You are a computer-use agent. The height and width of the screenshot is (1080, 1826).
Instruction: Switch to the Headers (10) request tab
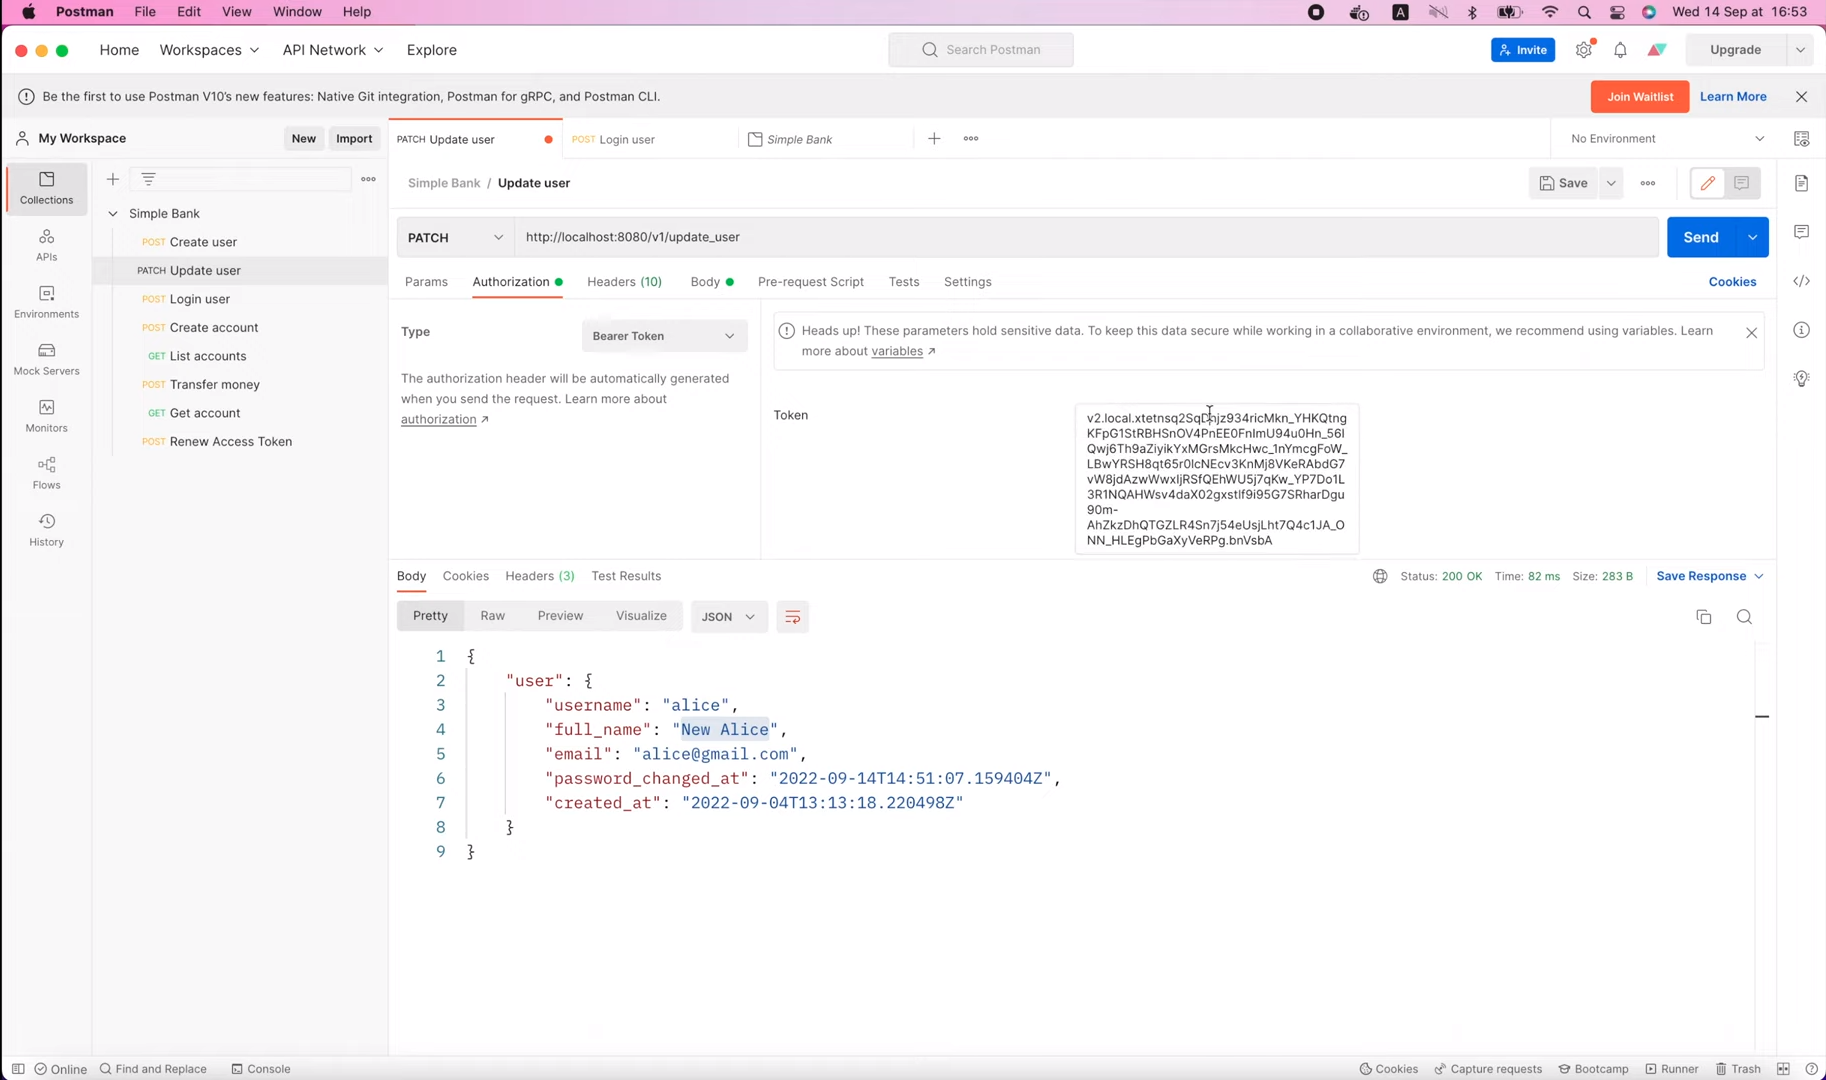click(x=624, y=282)
